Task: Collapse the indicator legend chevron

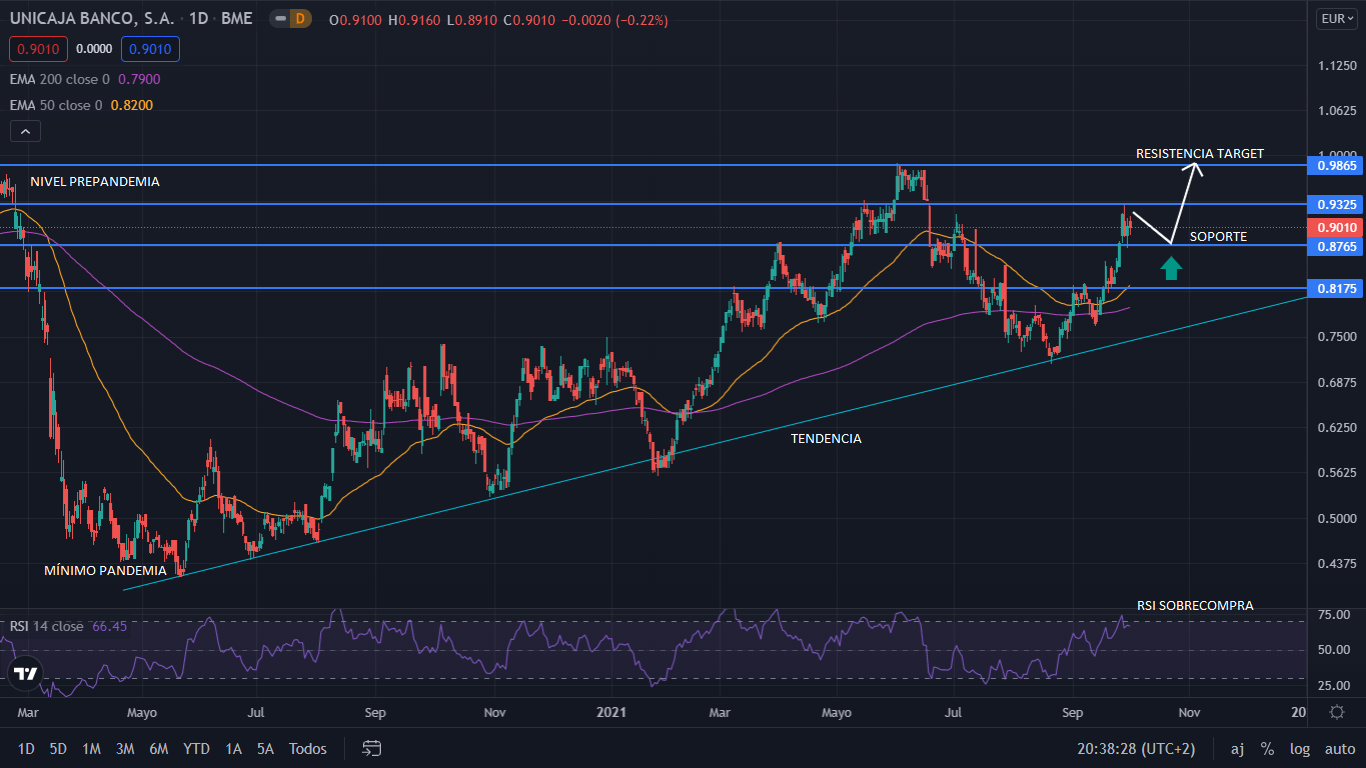Action: [25, 131]
